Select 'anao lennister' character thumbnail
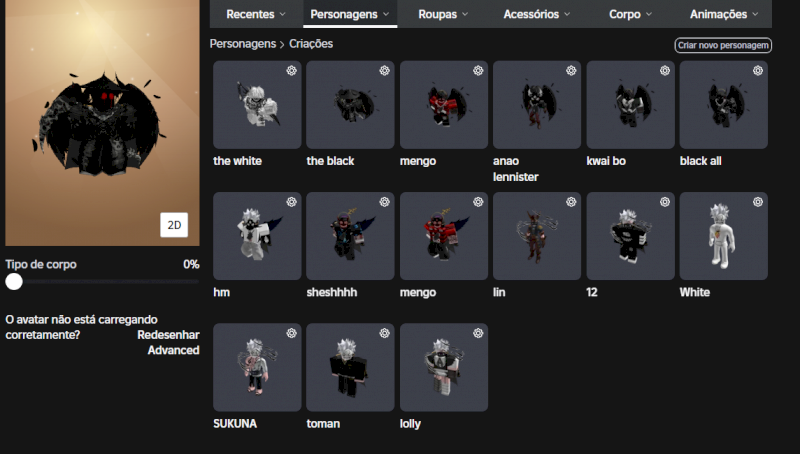The height and width of the screenshot is (454, 800). click(x=537, y=105)
